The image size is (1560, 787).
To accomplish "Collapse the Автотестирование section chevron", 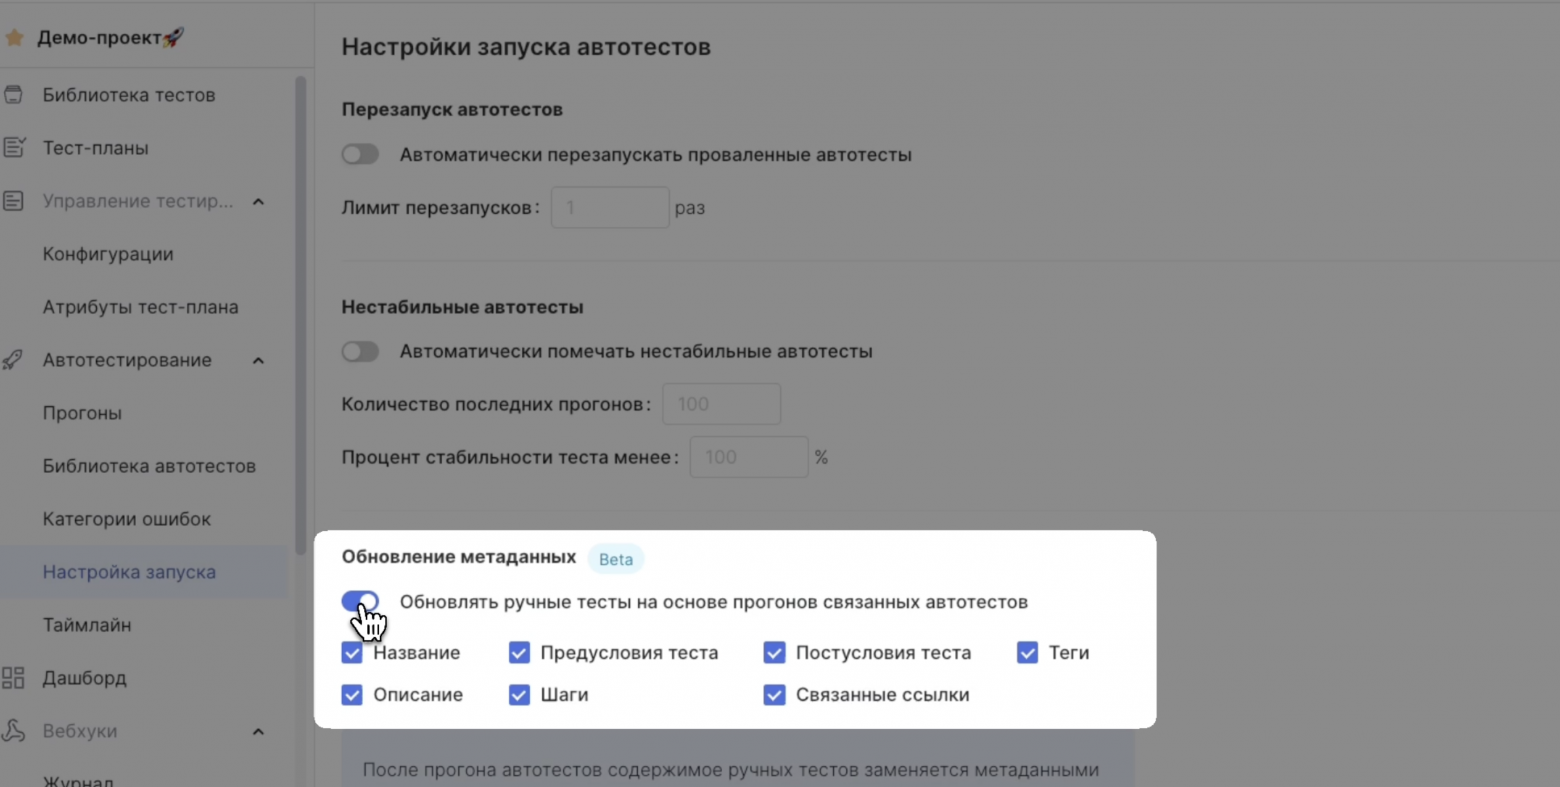I will tap(258, 360).
